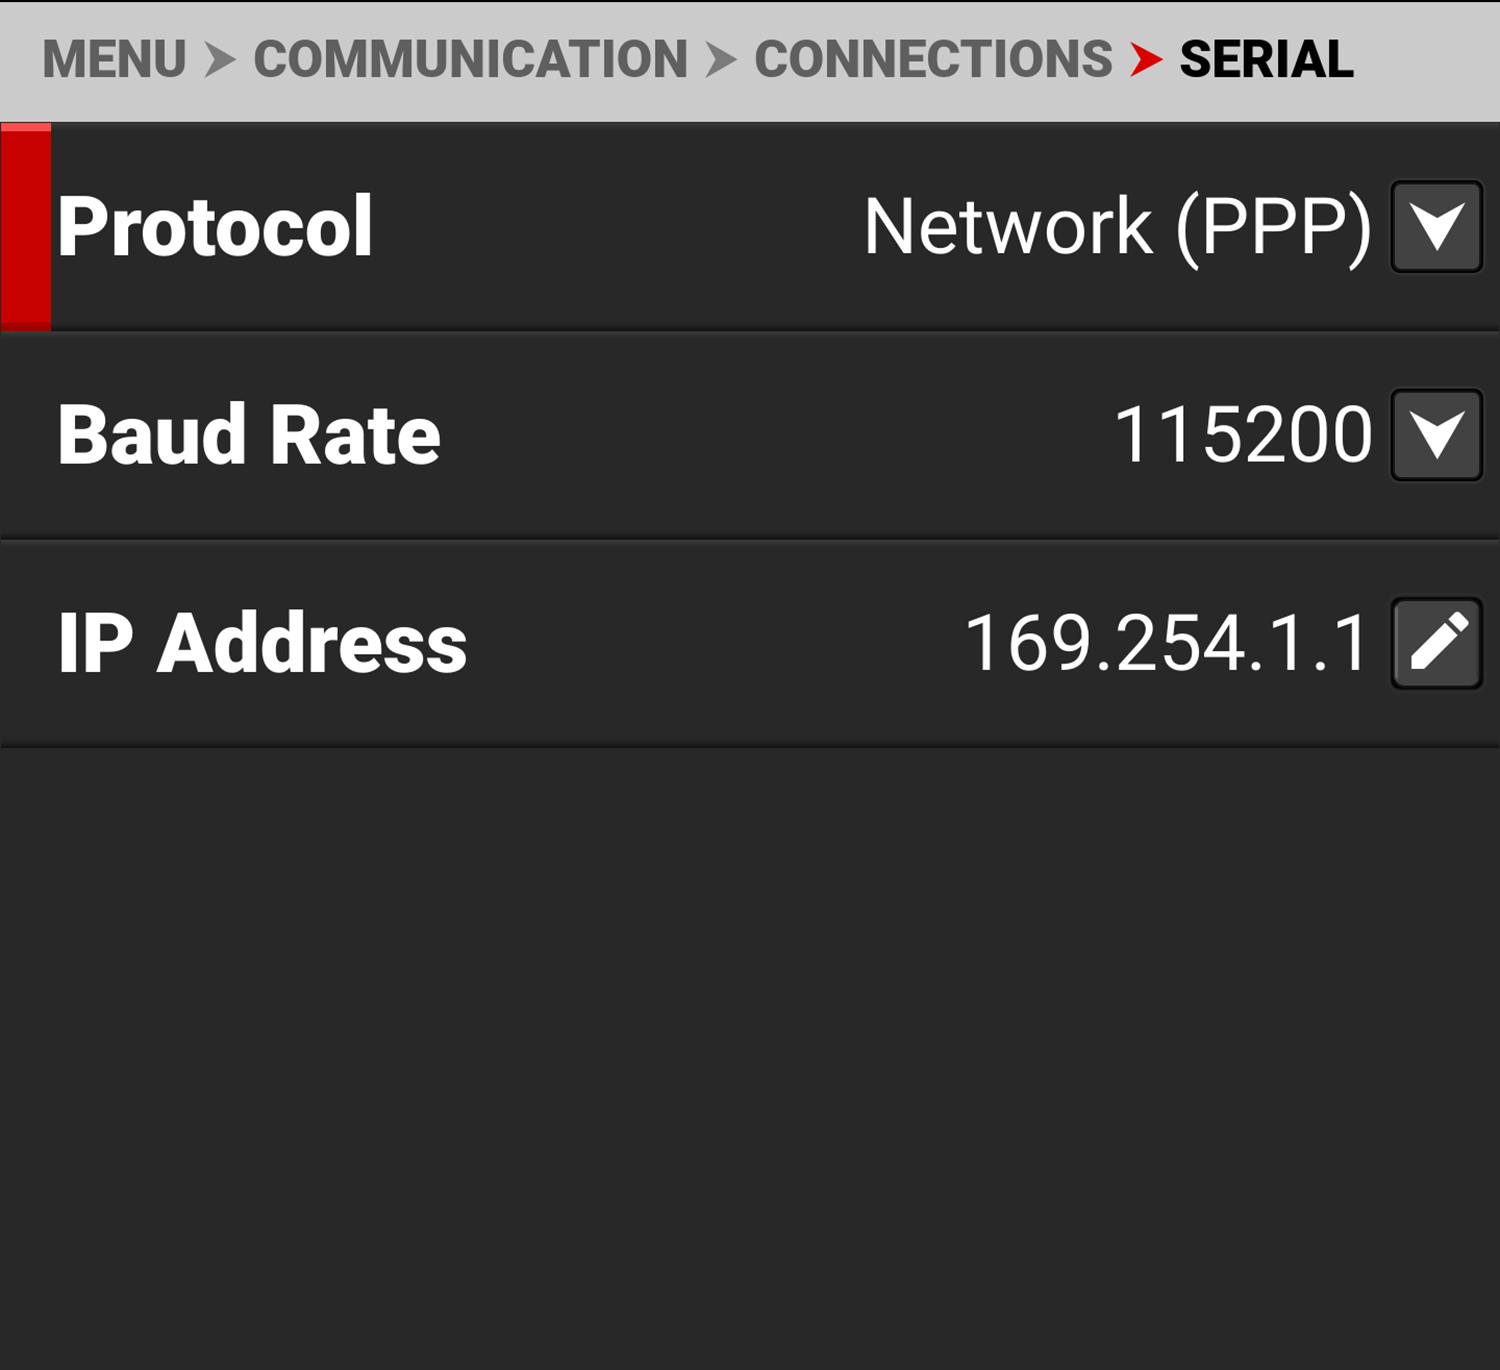Return to the CONNECTIONS breadcrumb level
The width and height of the screenshot is (1500, 1370).
[x=932, y=59]
